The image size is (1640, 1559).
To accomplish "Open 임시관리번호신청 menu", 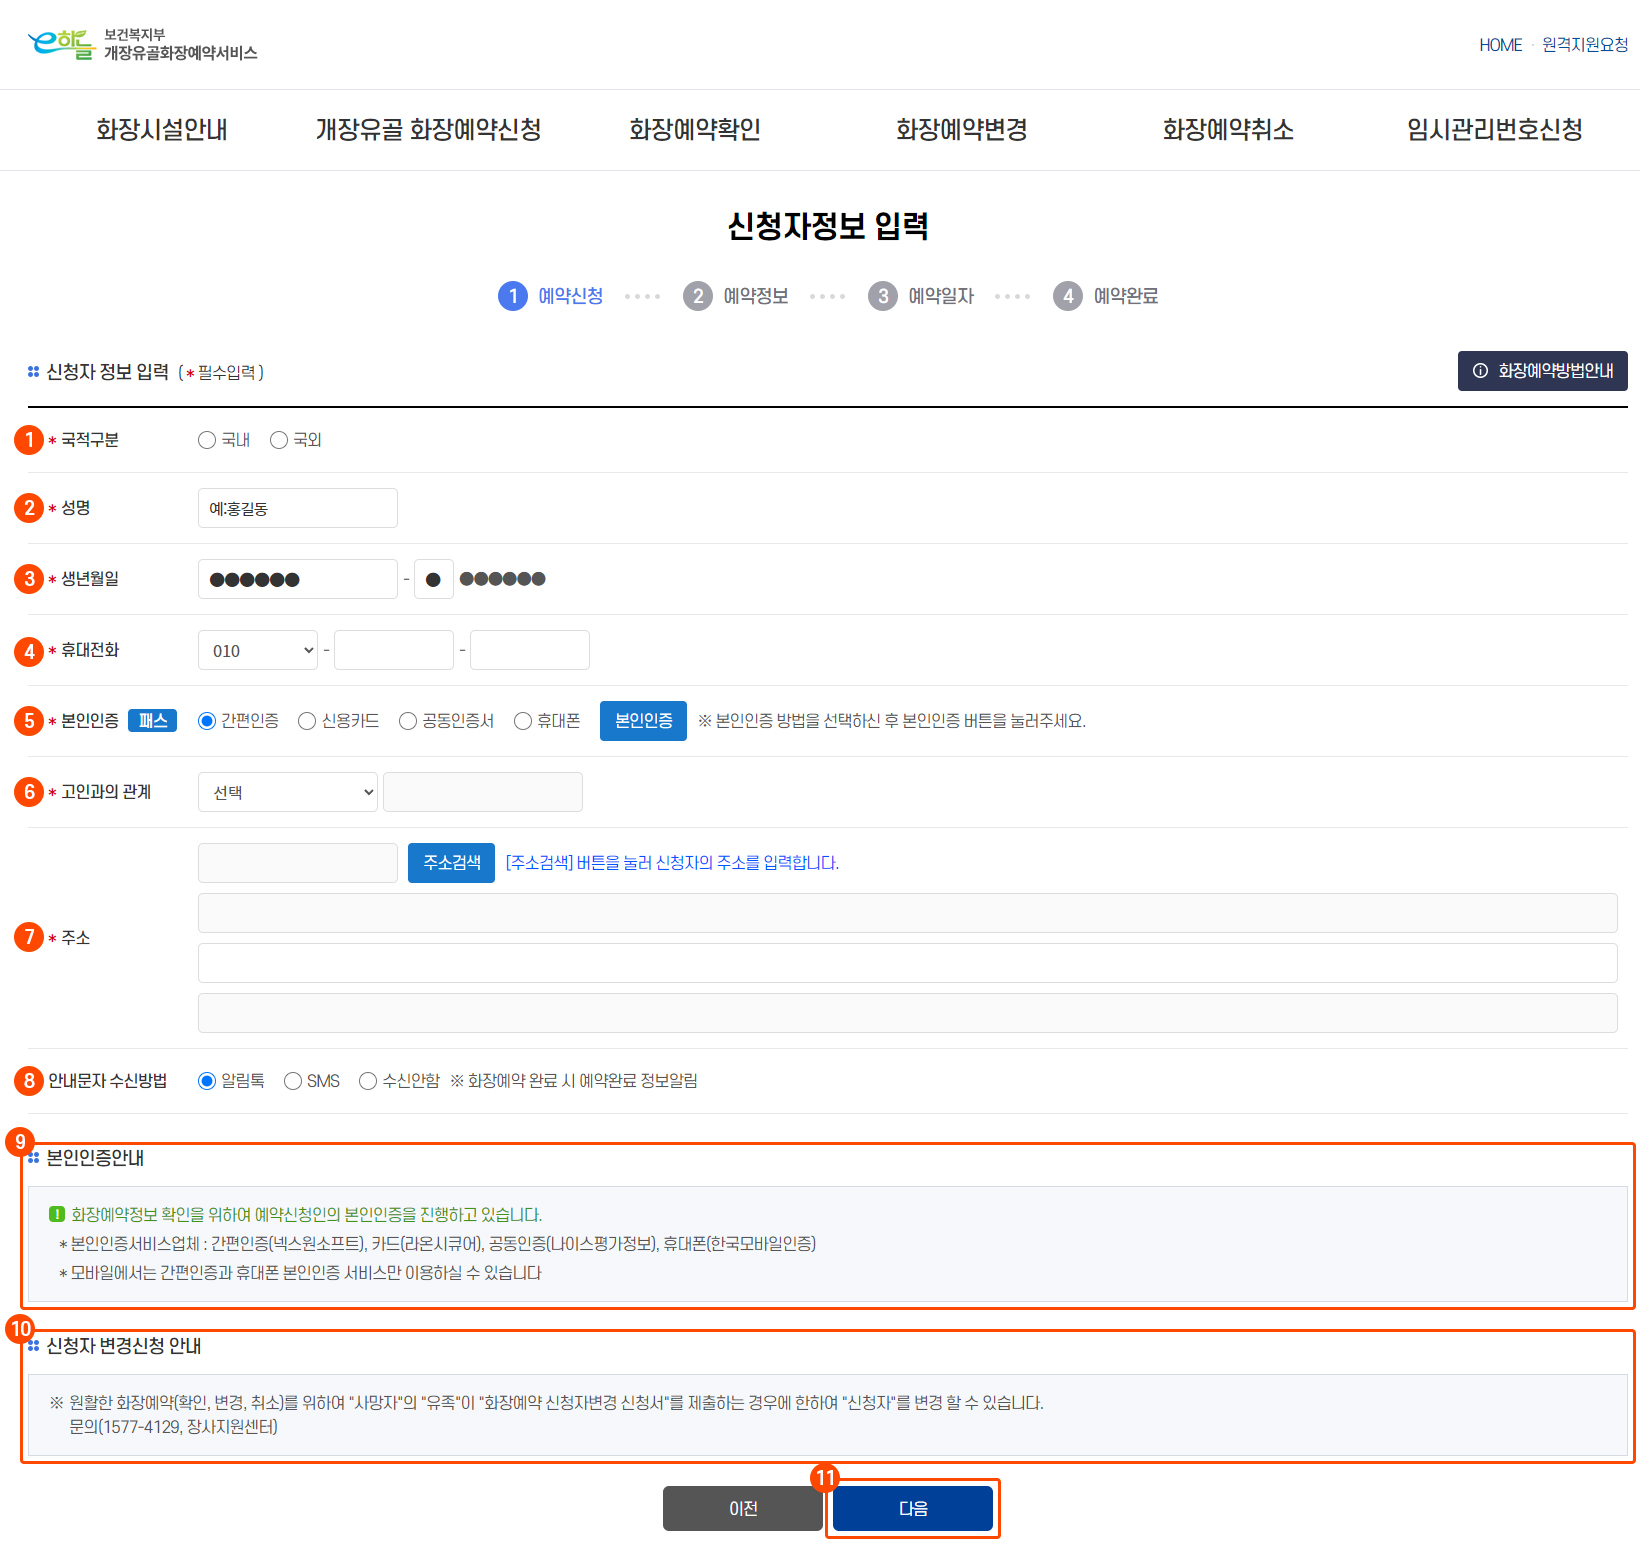I will [1495, 130].
